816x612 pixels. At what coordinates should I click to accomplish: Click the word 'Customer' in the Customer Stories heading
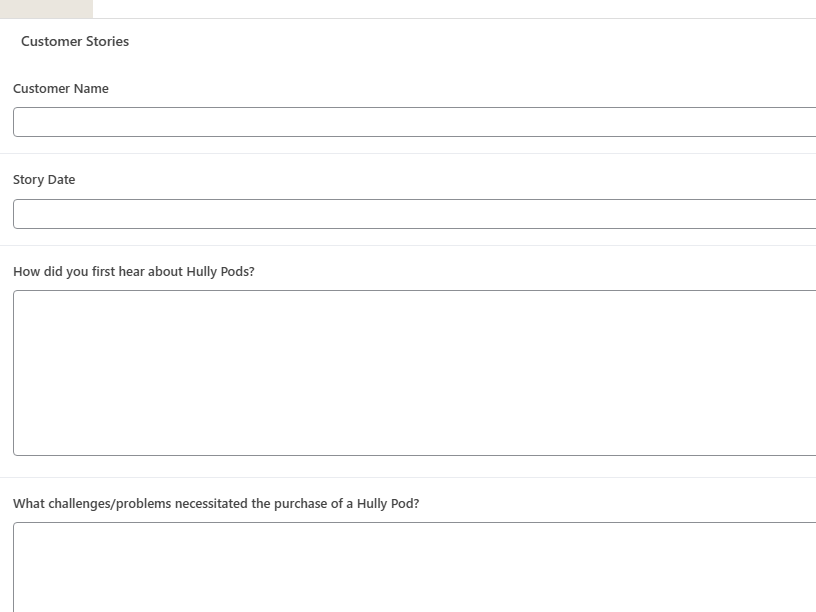point(52,41)
